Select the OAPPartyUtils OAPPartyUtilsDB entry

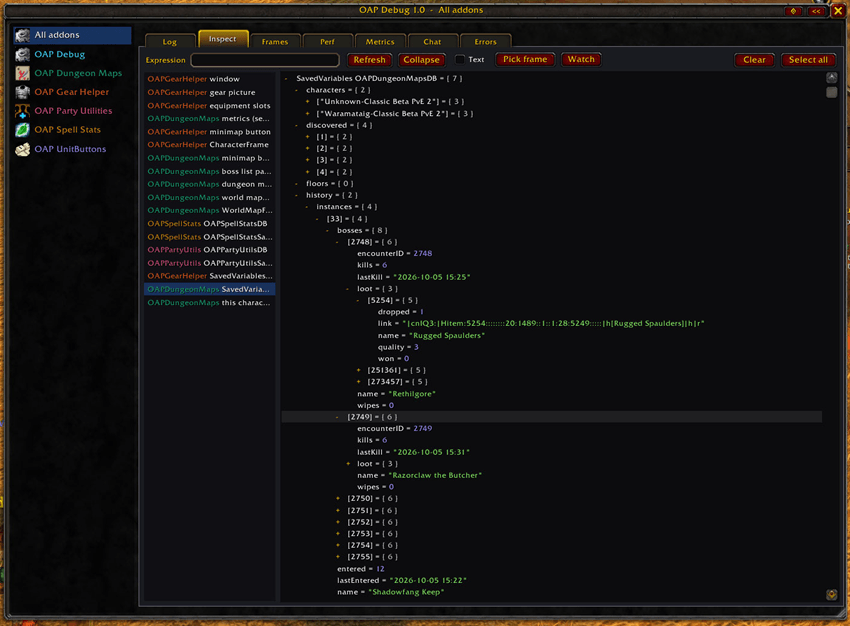tap(210, 250)
